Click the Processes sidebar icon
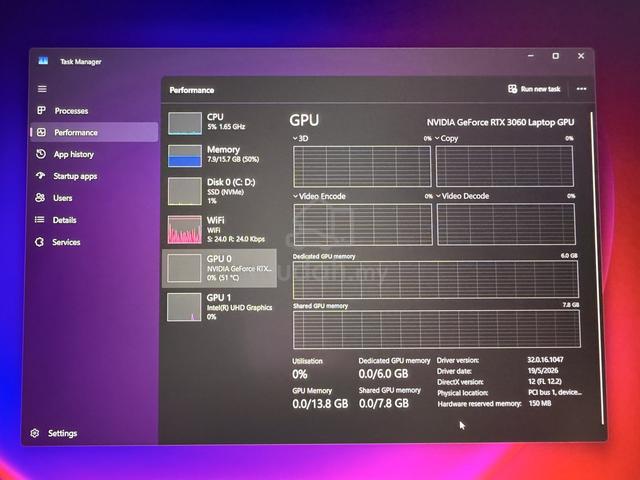The image size is (640, 480). (41, 110)
